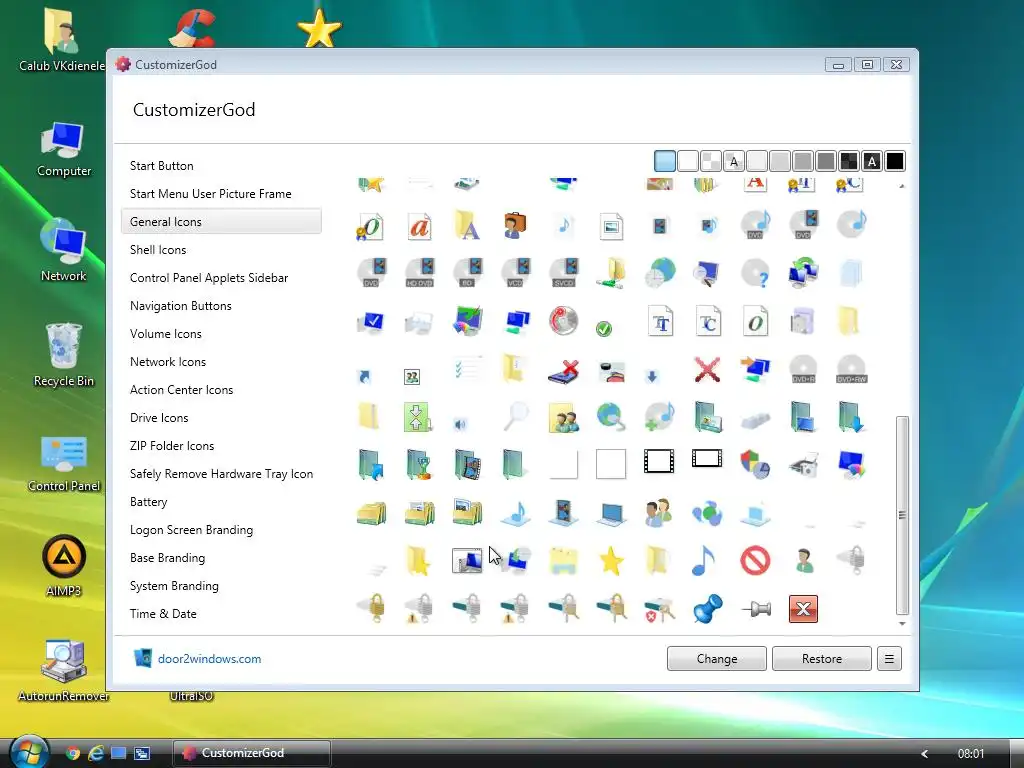Select the large red X delete icon

(x=707, y=370)
